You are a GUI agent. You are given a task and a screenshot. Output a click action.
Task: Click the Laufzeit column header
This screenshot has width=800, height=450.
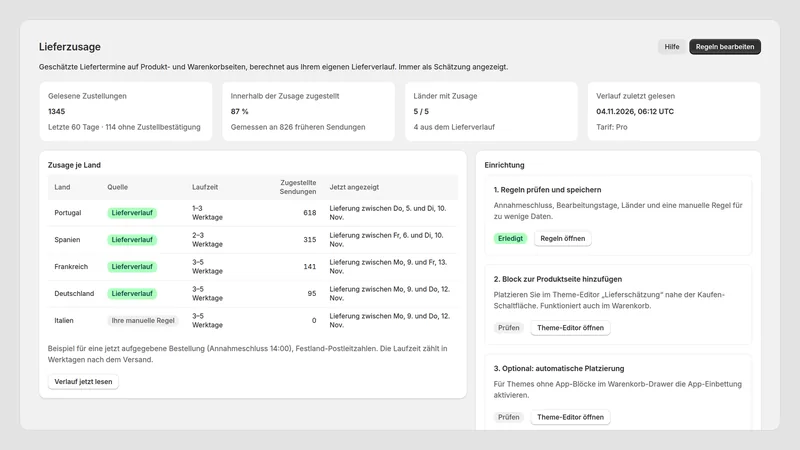click(205, 187)
